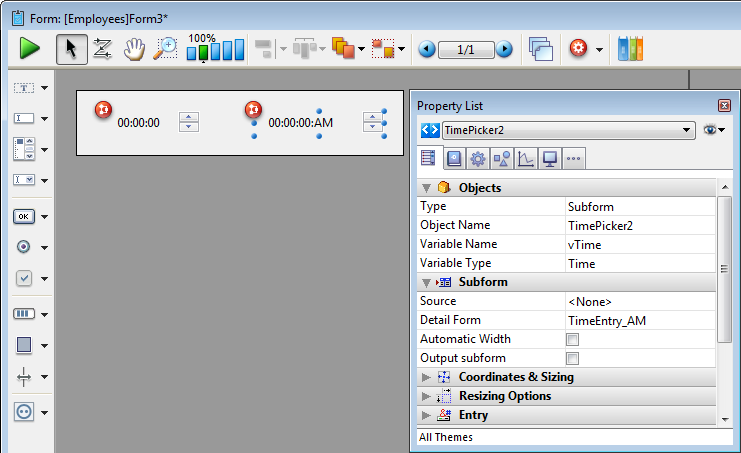Pick the rectangle shape object tool

tap(25, 345)
